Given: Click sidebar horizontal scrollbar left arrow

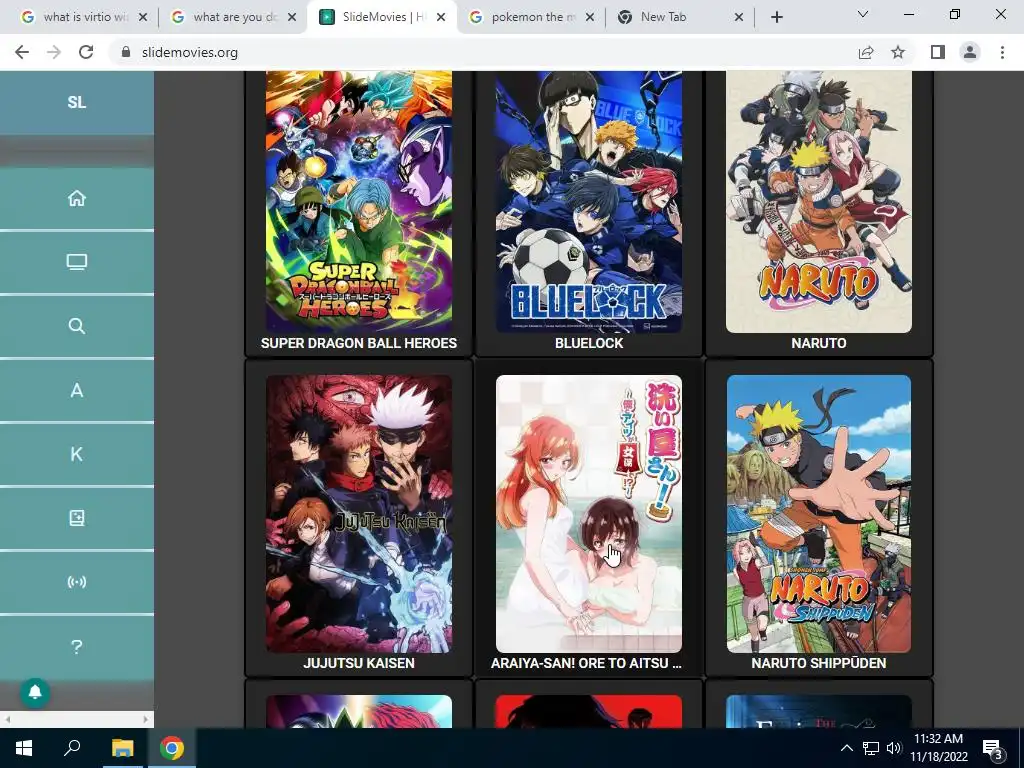Looking at the screenshot, I should (7, 720).
